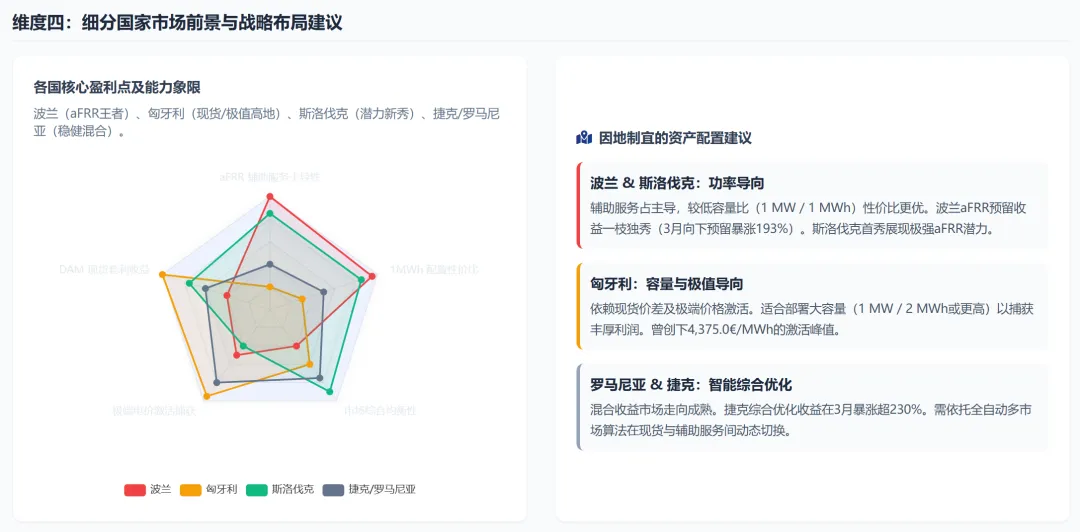The image size is (1080, 532).
Task: Select the gray 捷克/罗马尼亚 point on the aFRR axis
Action: (x=270, y=264)
